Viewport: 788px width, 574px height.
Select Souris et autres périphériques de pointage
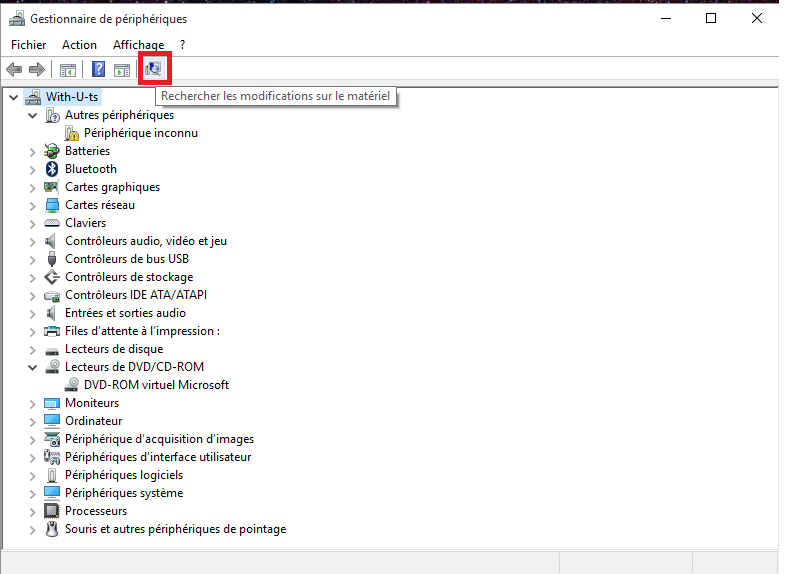pyautogui.click(x=175, y=529)
